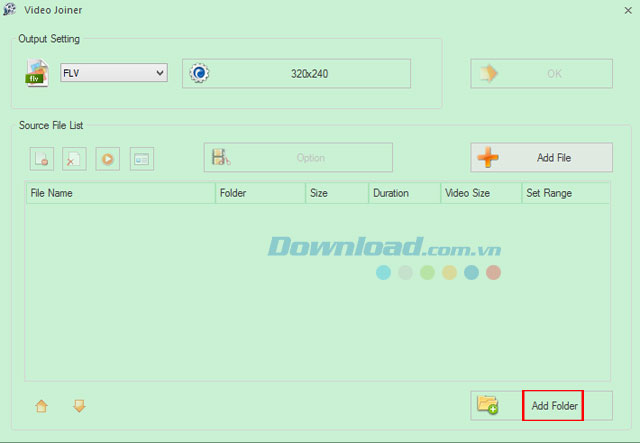Click the Add Folder button

coord(541,405)
